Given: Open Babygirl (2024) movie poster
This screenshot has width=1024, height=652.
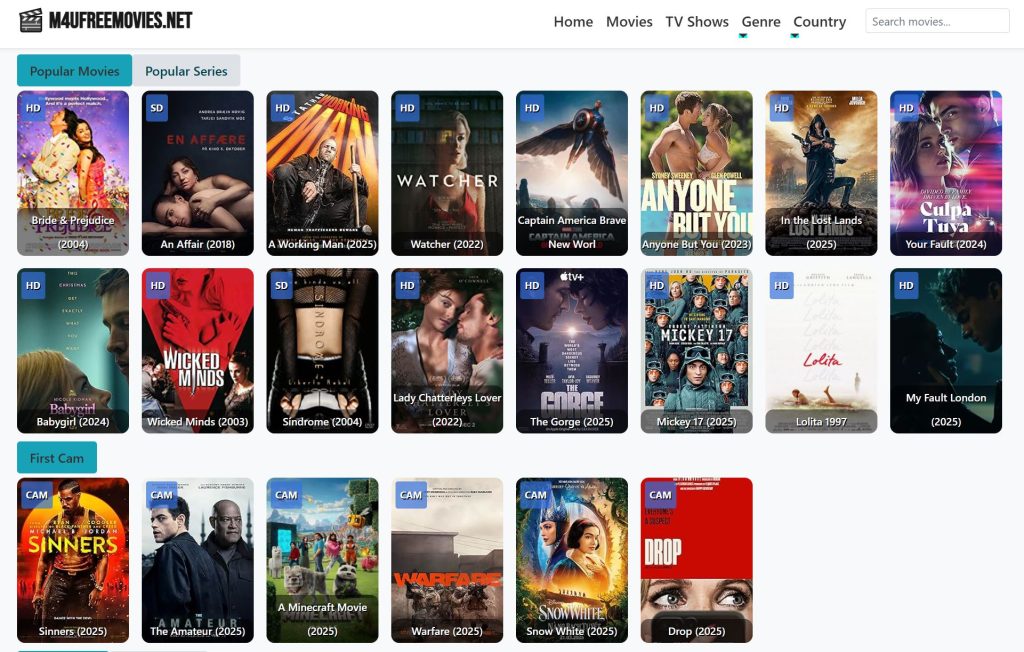Looking at the screenshot, I should [73, 351].
